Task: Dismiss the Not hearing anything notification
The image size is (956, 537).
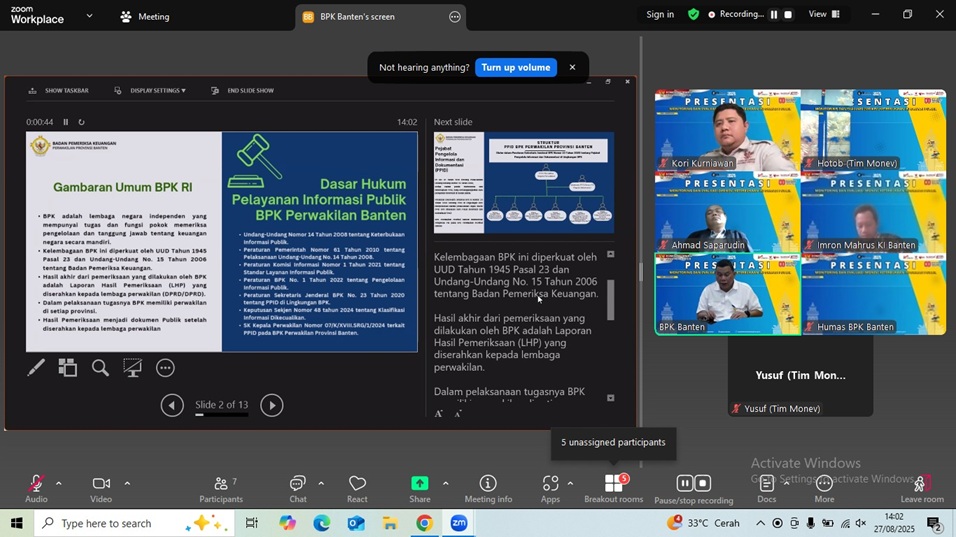Action: click(x=572, y=67)
